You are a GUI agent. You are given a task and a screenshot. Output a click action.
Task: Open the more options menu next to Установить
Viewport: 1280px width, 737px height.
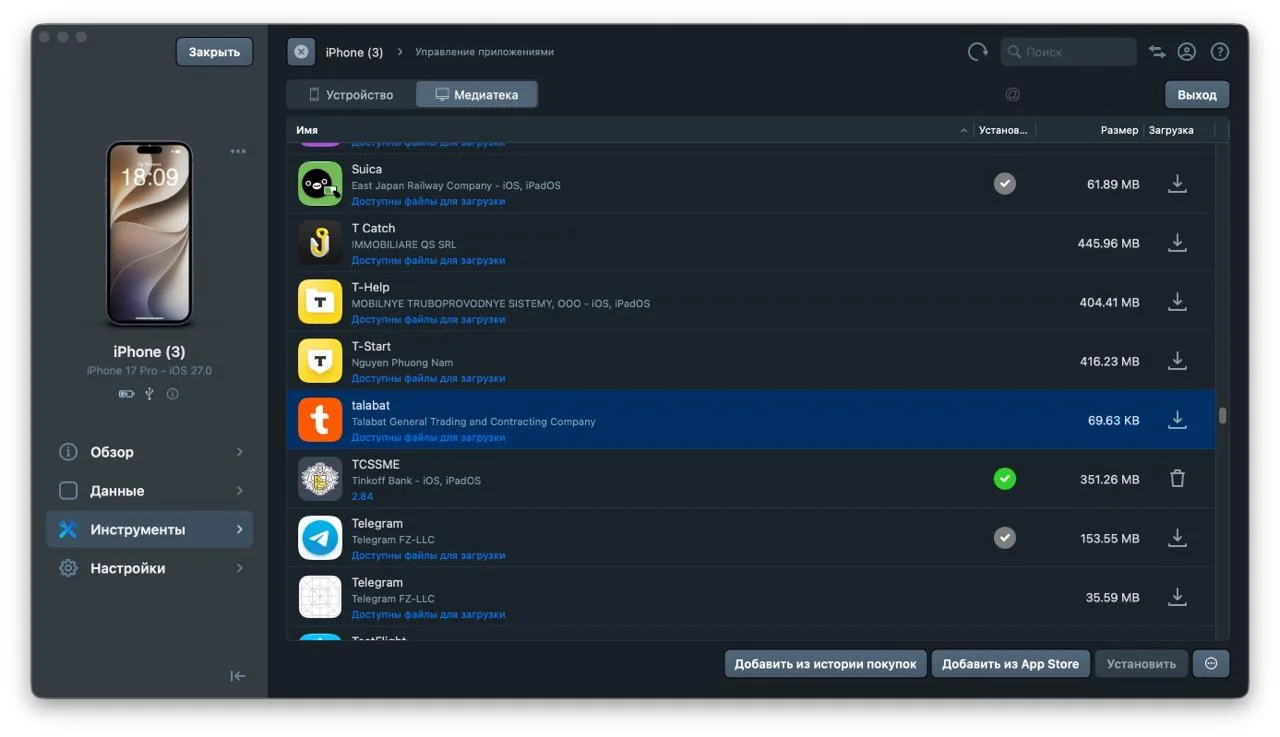point(1211,664)
